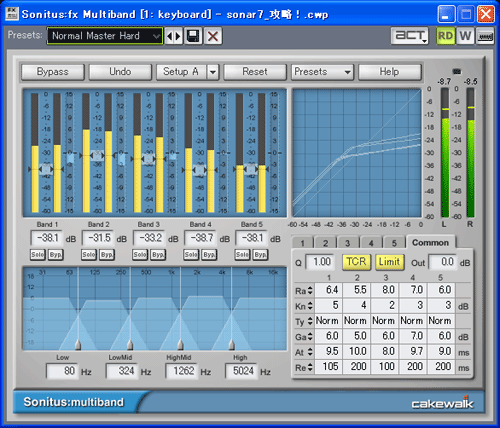
Task: Switch to band tab 3
Action: coord(348,243)
